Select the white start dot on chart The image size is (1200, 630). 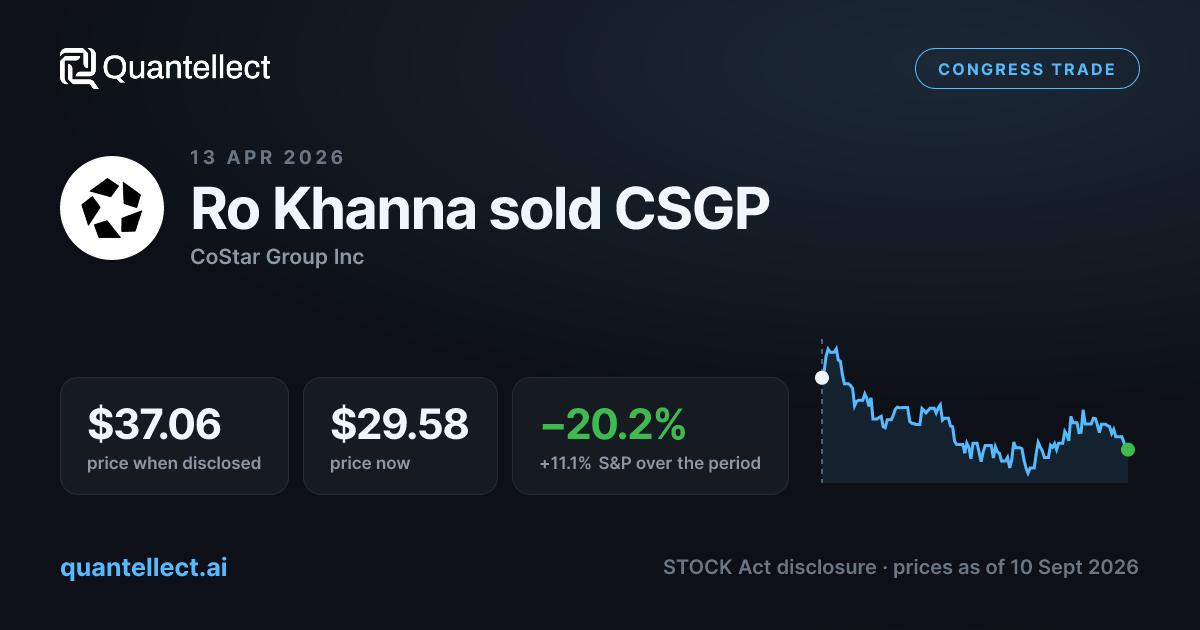point(822,378)
